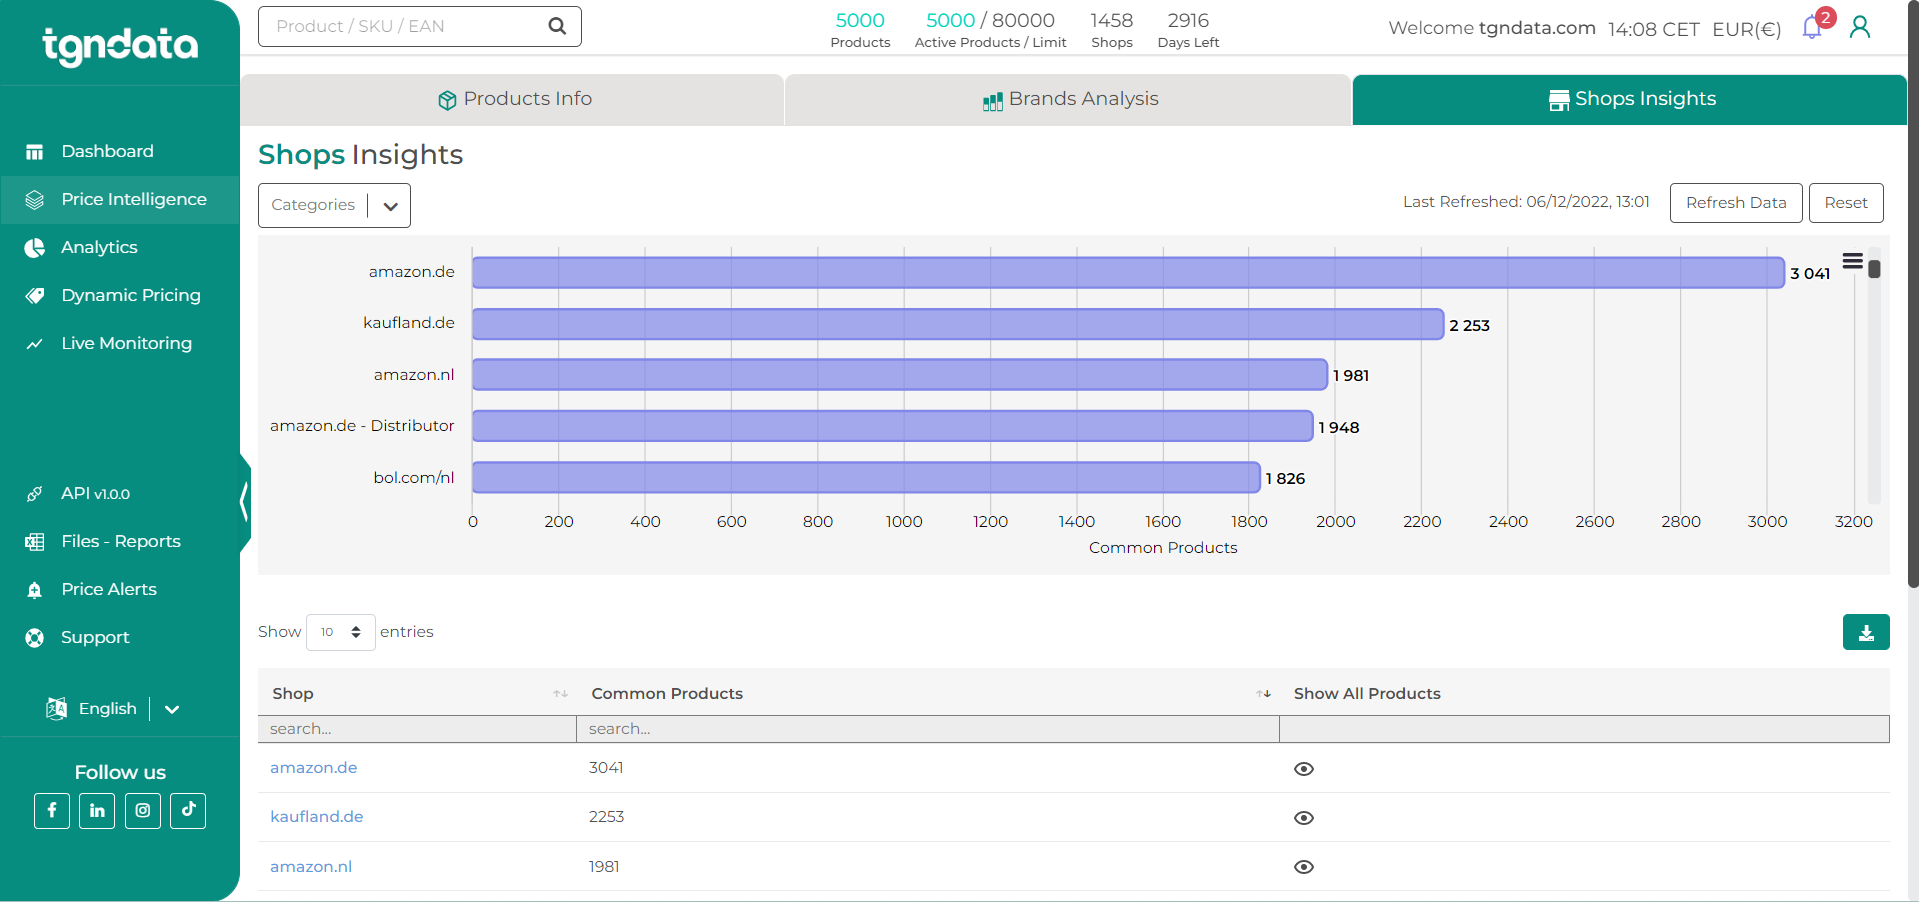Viewport: 1919px width, 902px height.
Task: Click the API v1.0.0 plug icon
Action: click(x=35, y=494)
